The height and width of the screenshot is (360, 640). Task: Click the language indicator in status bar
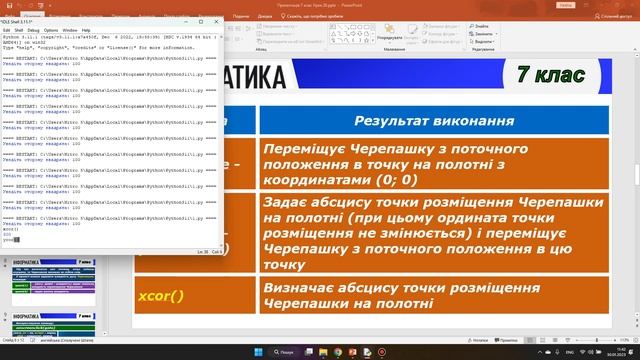point(67,340)
